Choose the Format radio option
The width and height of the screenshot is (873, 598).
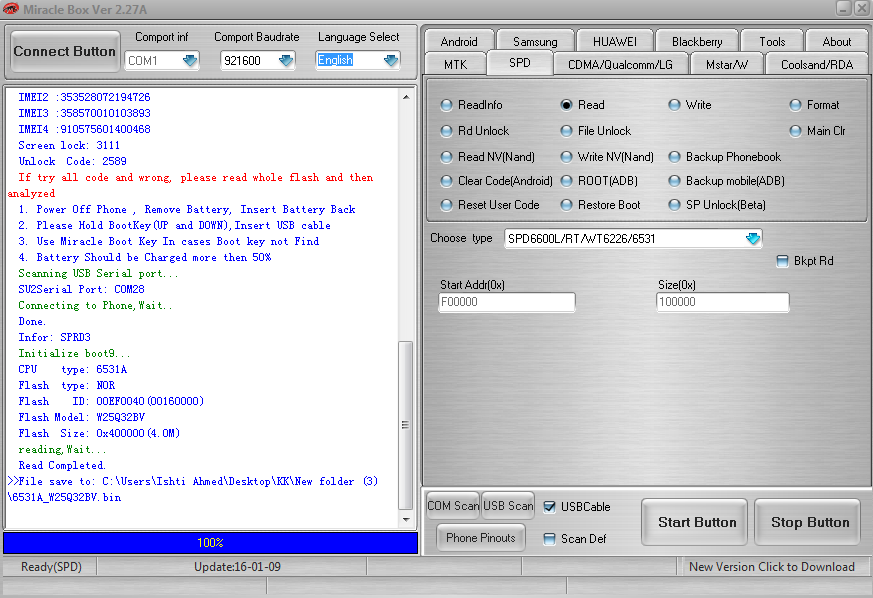point(814,105)
